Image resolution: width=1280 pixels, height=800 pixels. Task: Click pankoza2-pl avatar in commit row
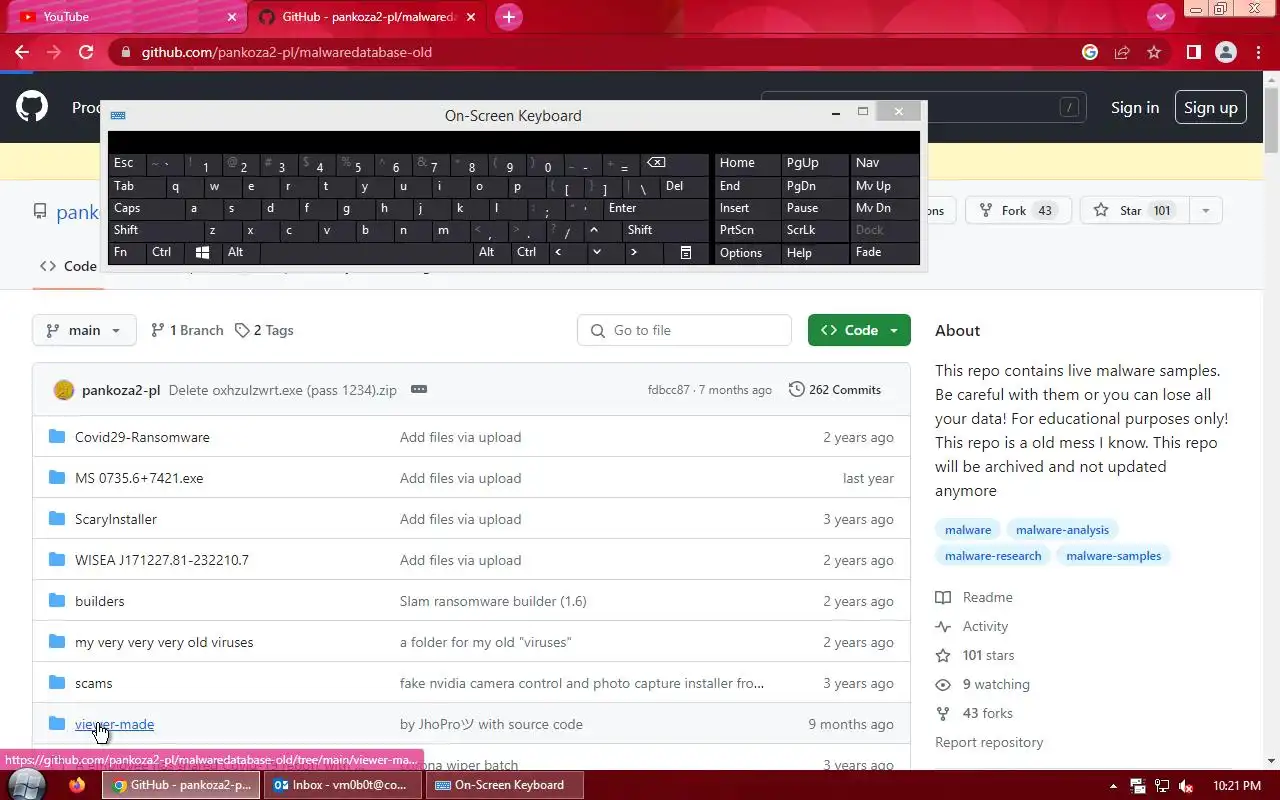(x=64, y=390)
